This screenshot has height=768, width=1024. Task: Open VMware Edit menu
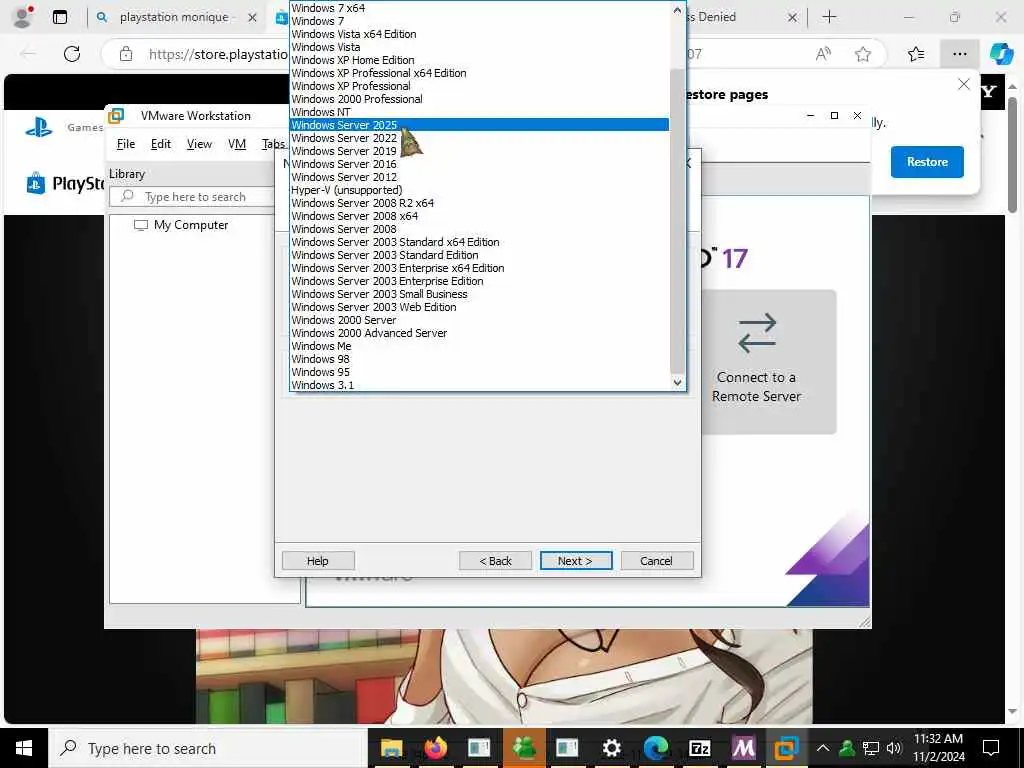[x=161, y=144]
